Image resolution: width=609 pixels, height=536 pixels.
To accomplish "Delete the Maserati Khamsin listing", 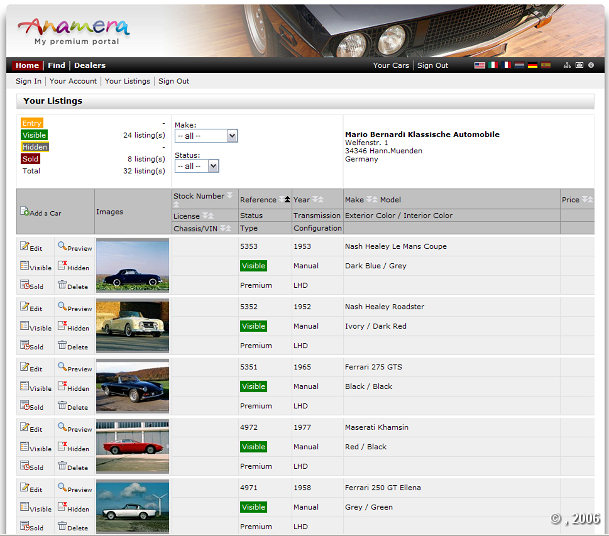I will (73, 466).
